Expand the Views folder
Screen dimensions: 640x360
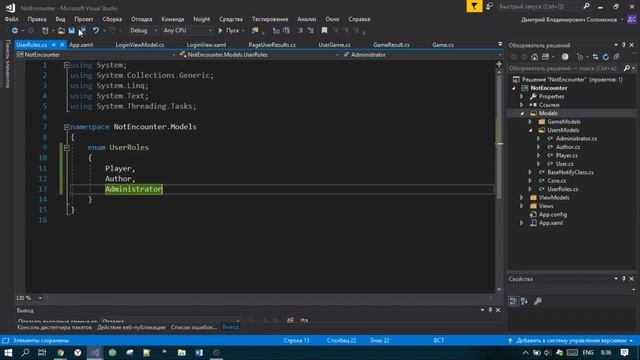tap(522, 206)
